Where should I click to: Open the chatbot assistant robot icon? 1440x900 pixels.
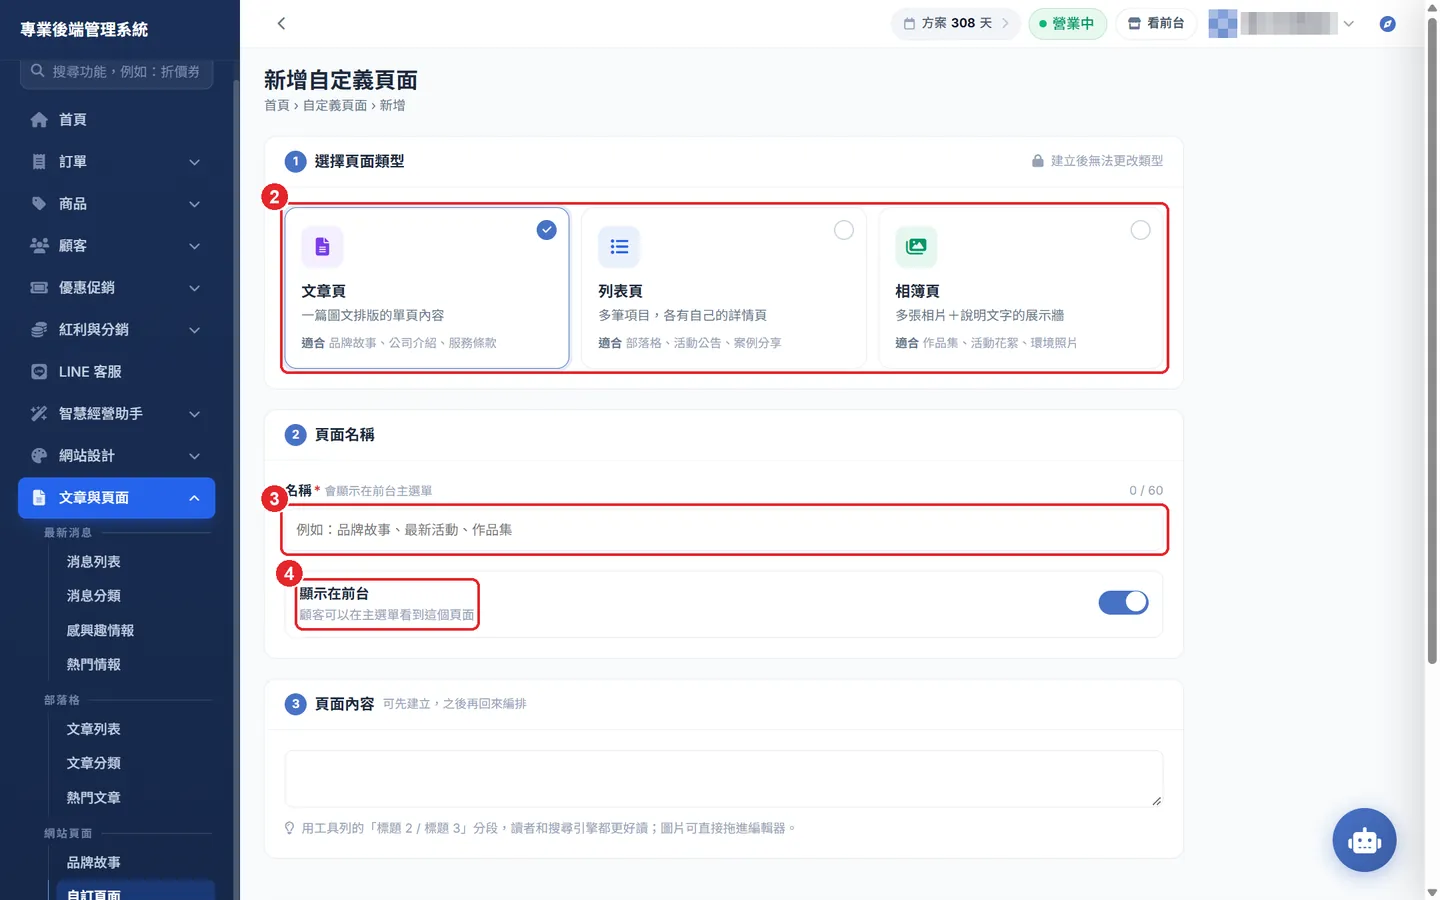(1364, 840)
